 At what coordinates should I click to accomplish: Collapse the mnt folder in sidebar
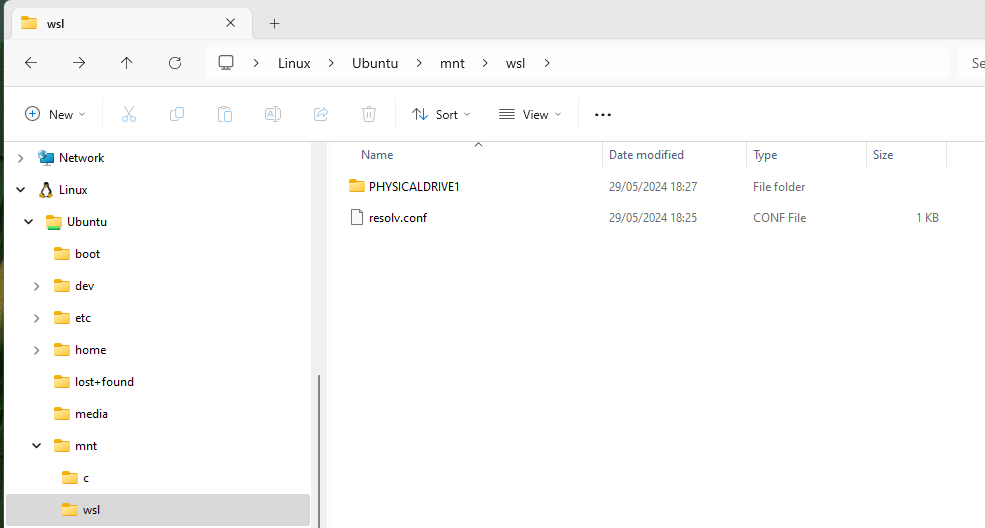pyautogui.click(x=37, y=446)
